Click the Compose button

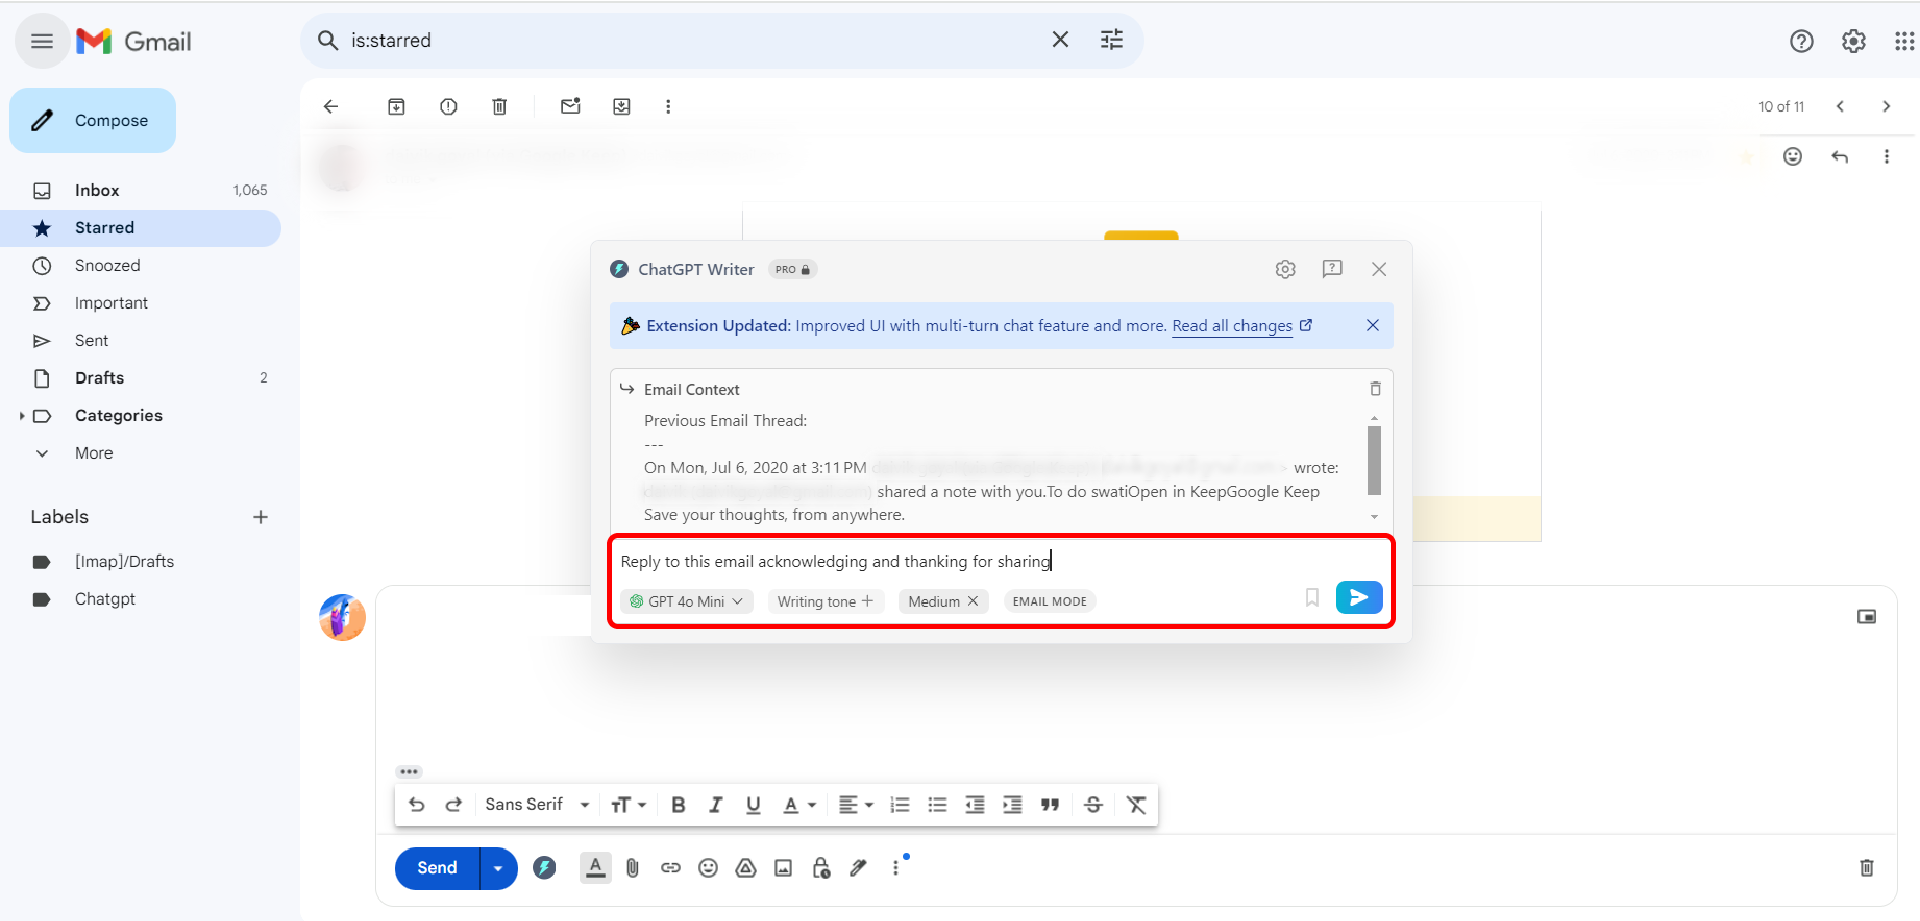click(92, 120)
